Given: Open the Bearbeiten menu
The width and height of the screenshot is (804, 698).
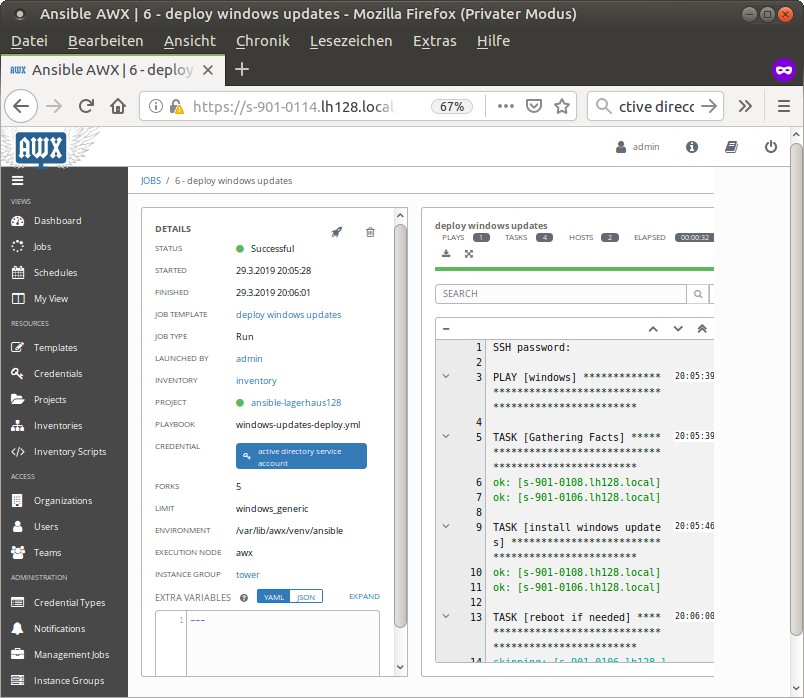Looking at the screenshot, I should coord(106,41).
